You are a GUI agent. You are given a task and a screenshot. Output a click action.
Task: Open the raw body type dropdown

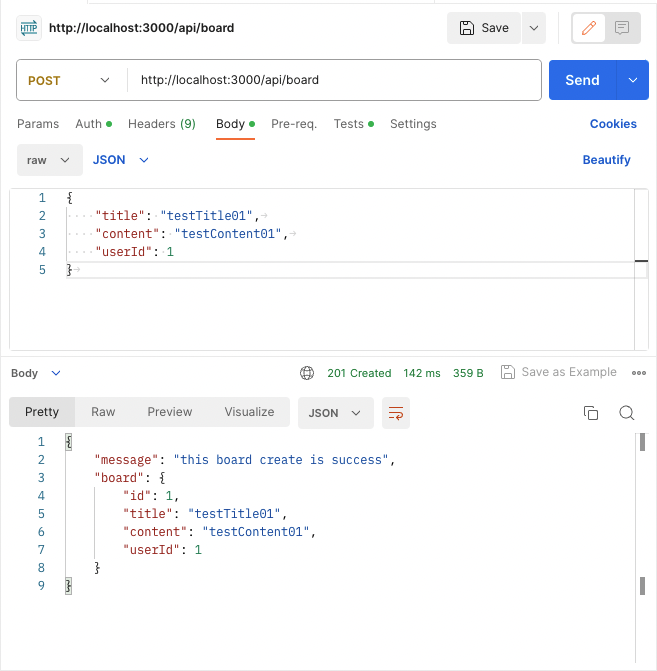50,160
